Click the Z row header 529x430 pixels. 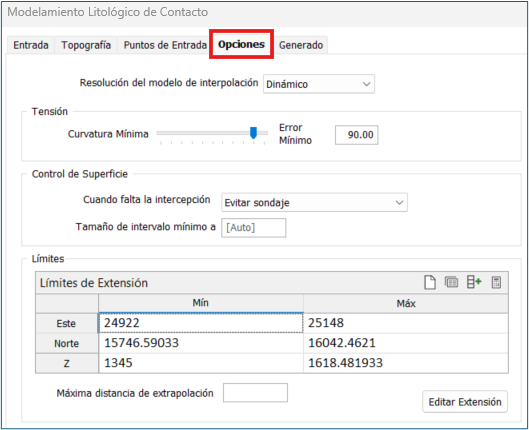coord(67,363)
